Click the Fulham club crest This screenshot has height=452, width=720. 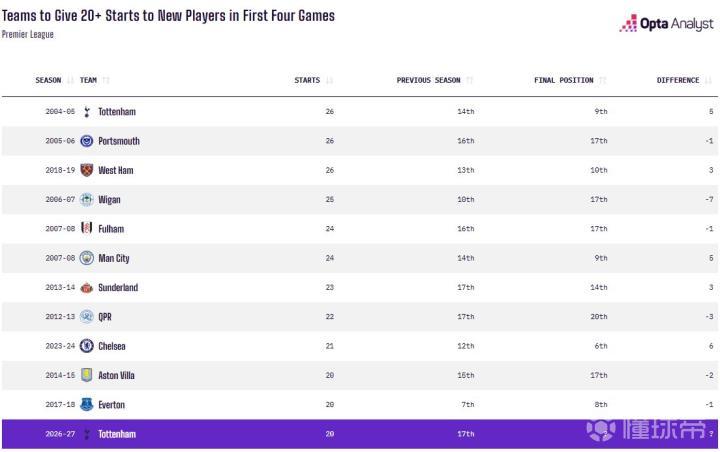tap(86, 228)
